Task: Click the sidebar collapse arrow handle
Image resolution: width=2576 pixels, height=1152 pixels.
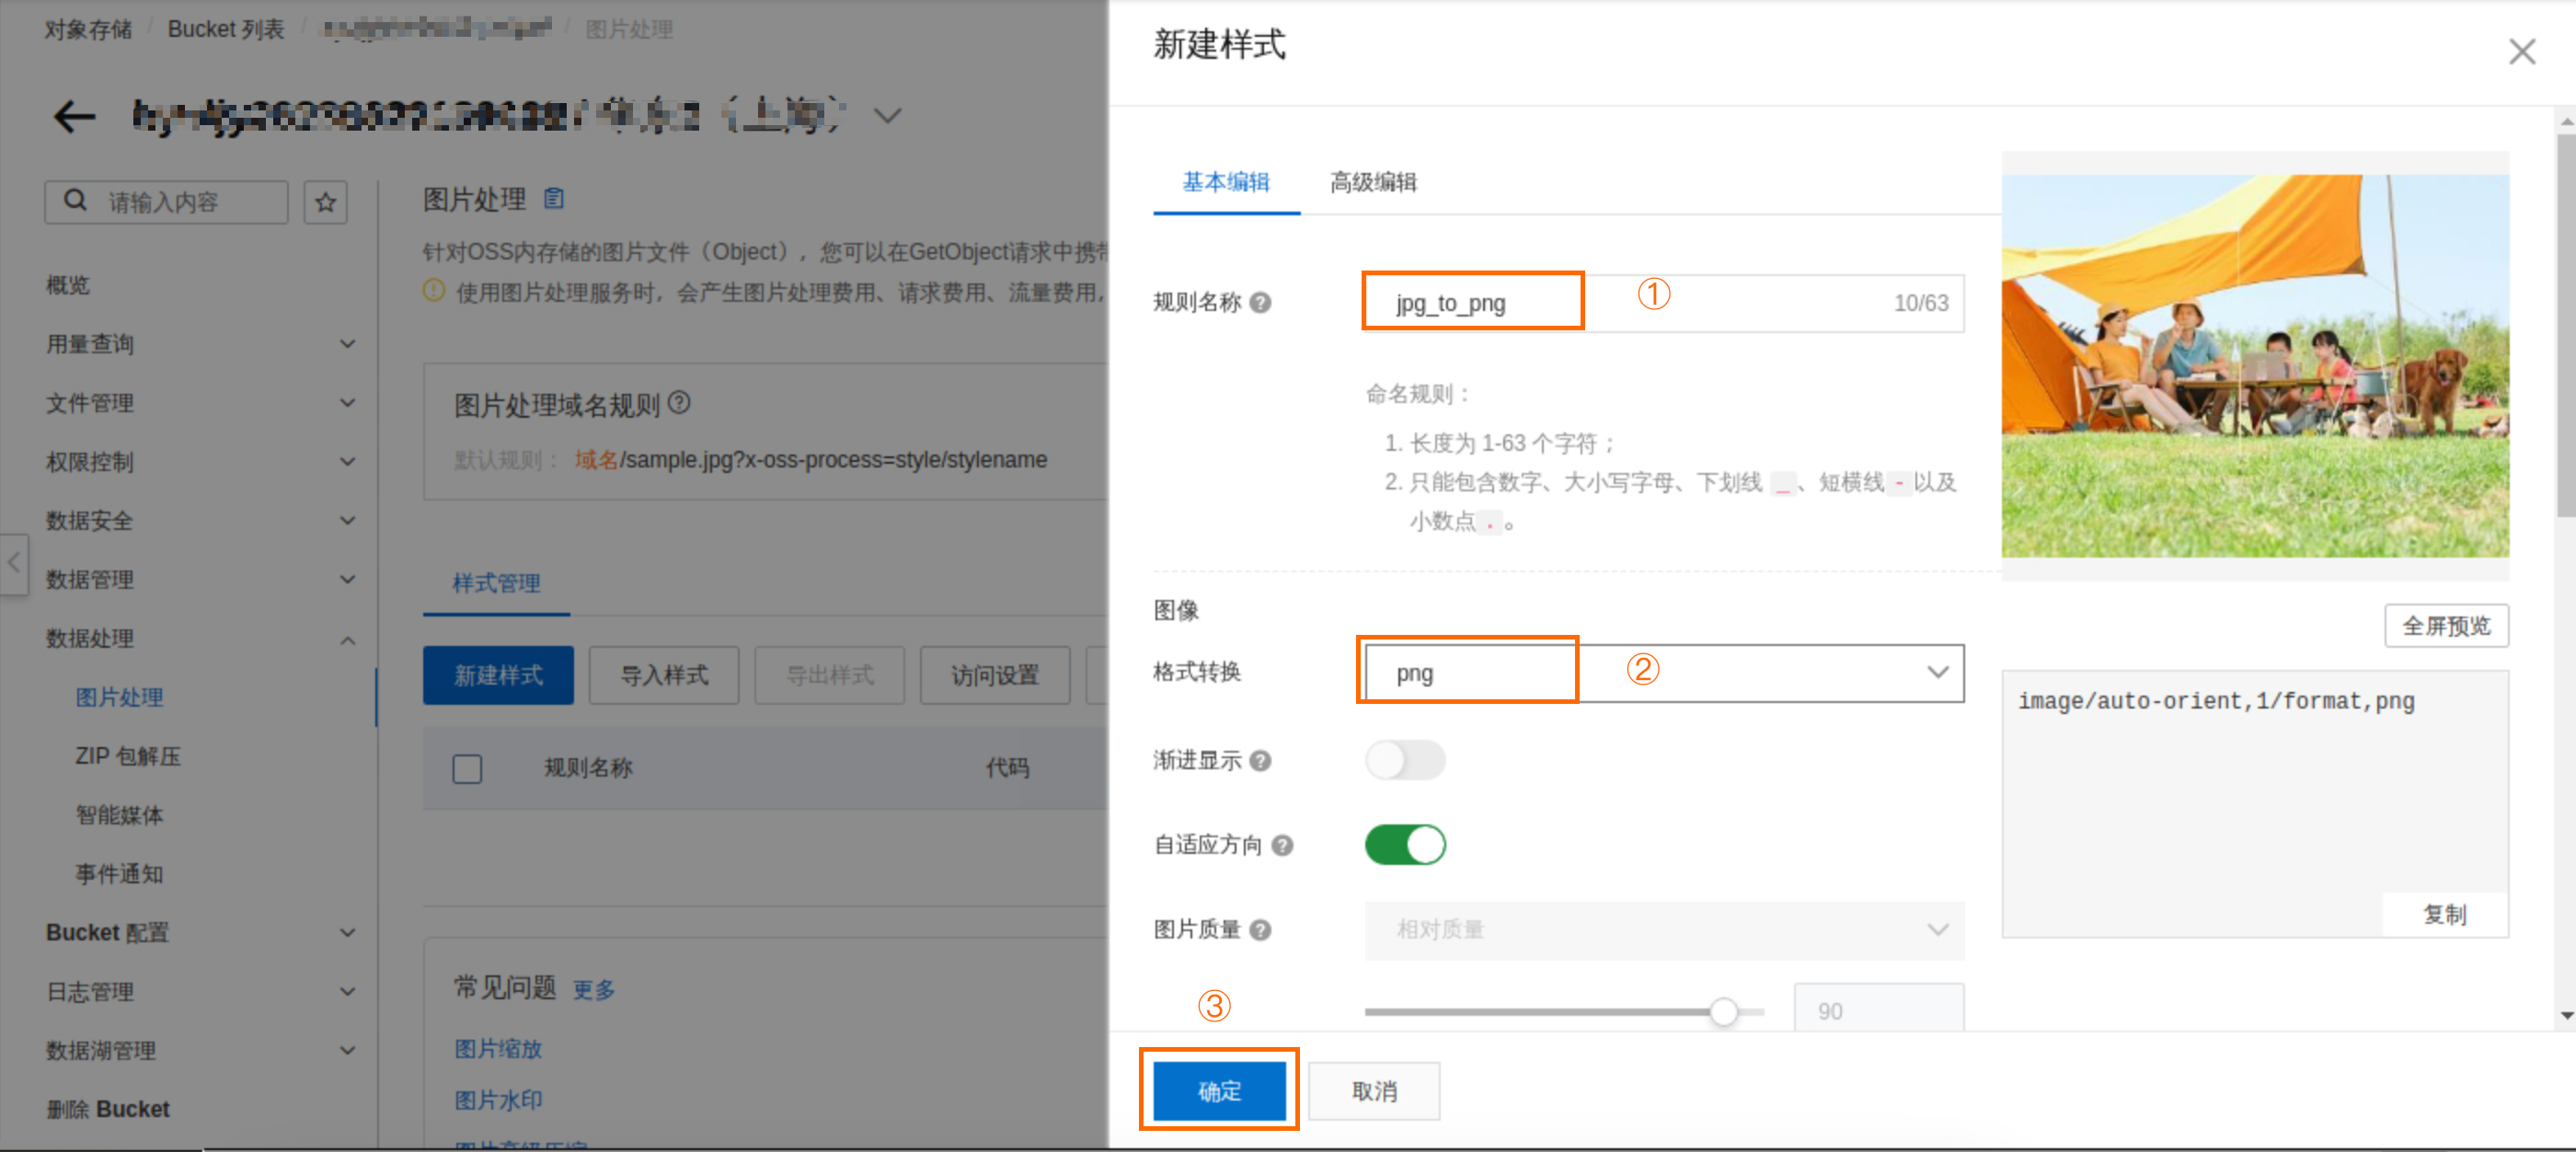Action: pyautogui.click(x=14, y=563)
